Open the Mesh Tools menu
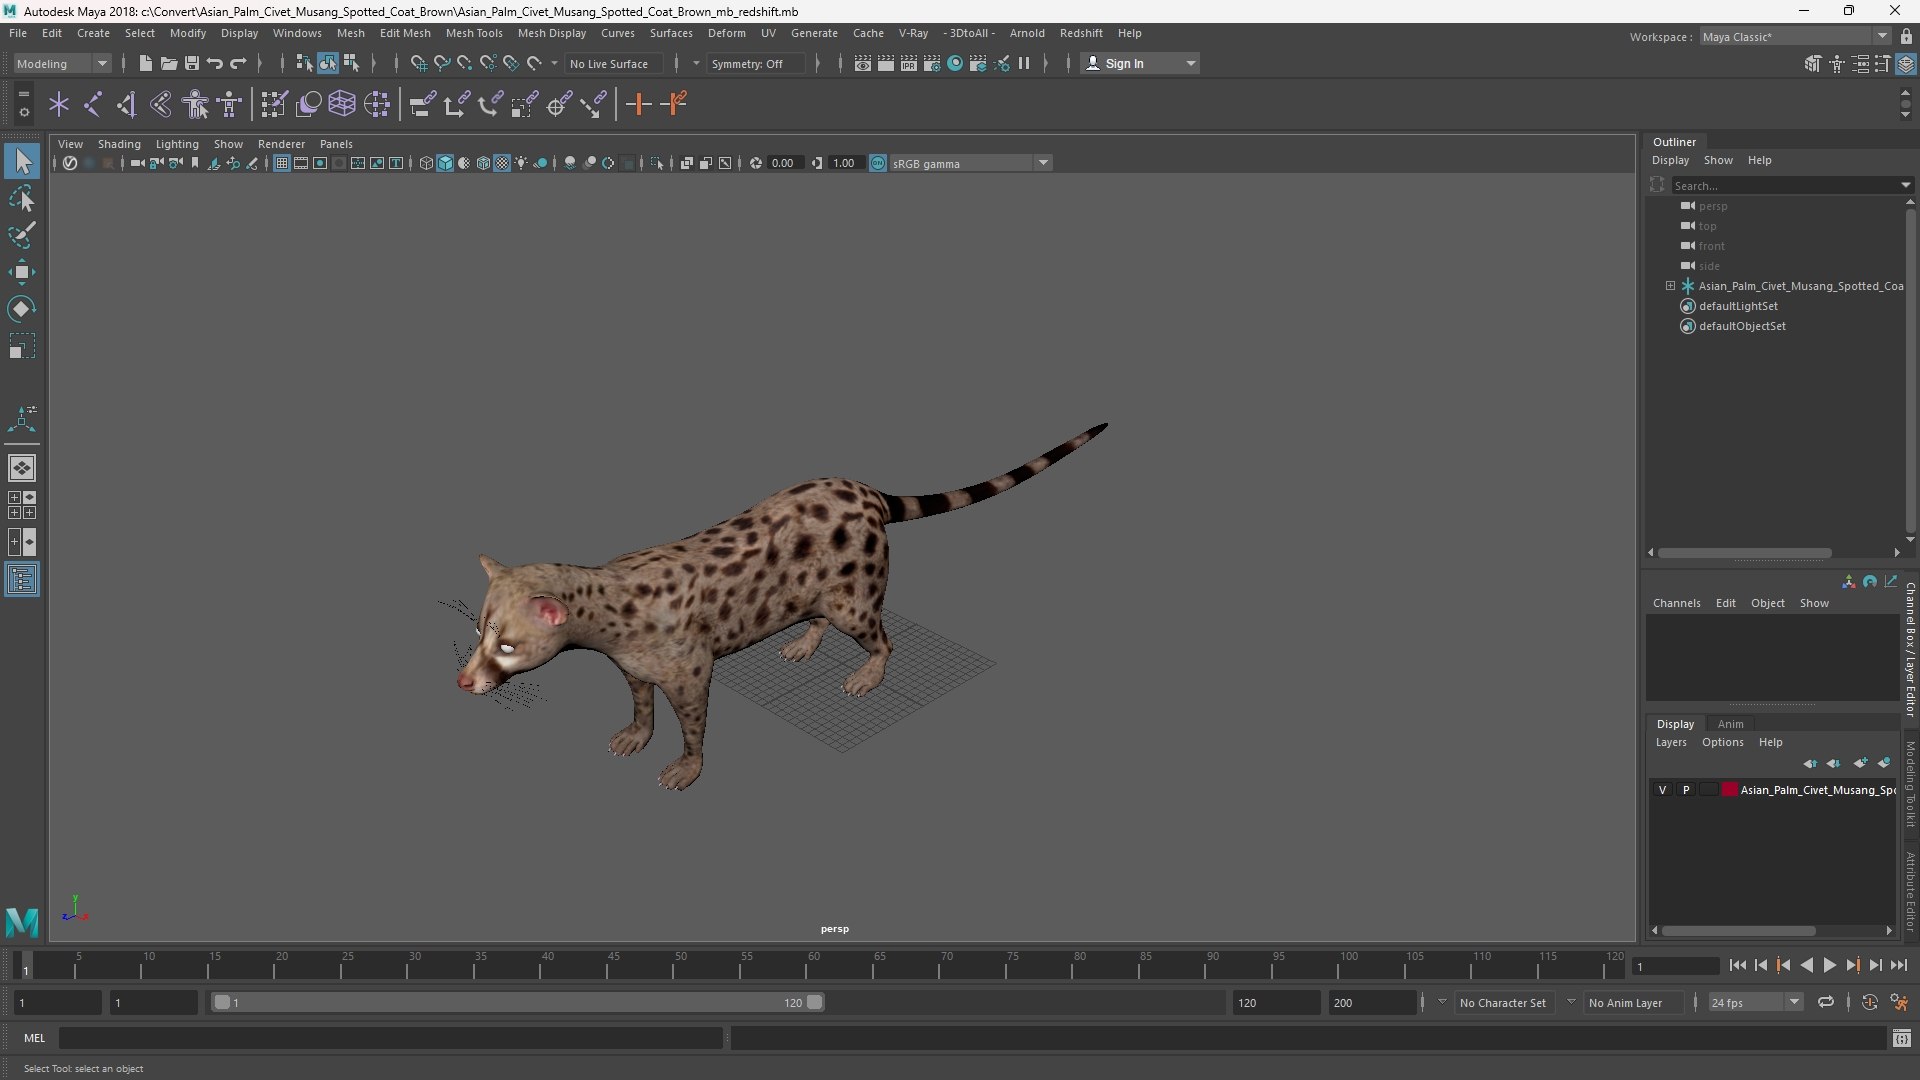 click(x=474, y=33)
